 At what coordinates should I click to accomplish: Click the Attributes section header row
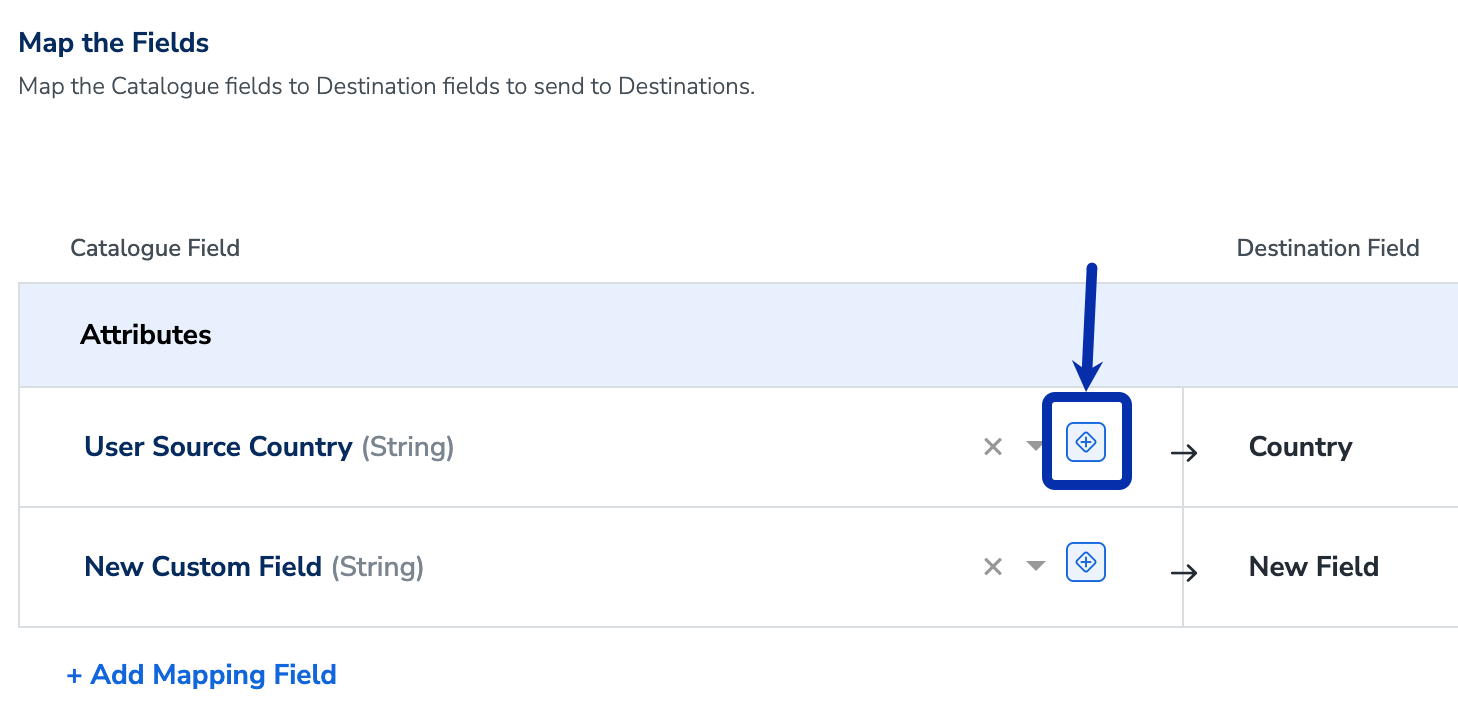click(145, 335)
